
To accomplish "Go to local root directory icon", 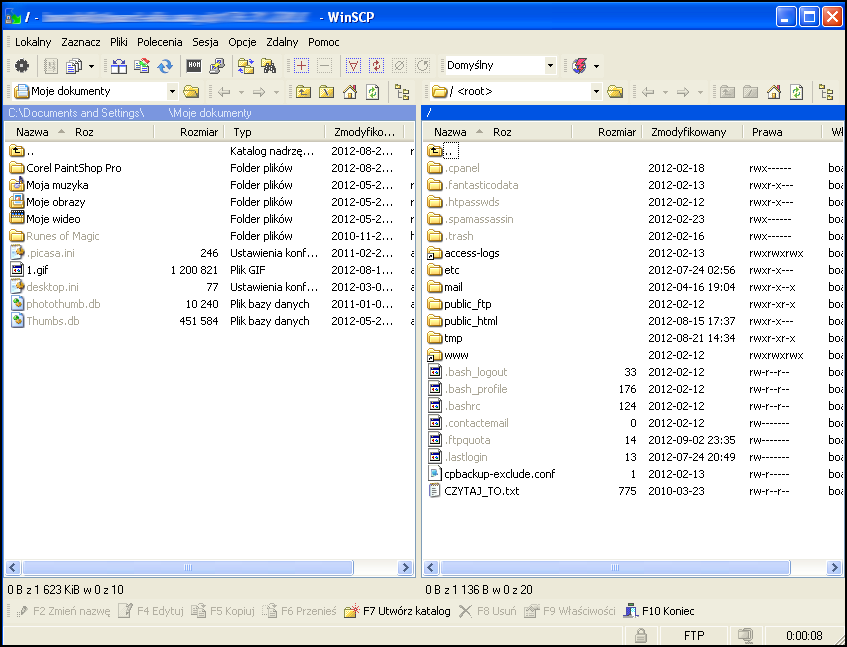I will (x=326, y=92).
